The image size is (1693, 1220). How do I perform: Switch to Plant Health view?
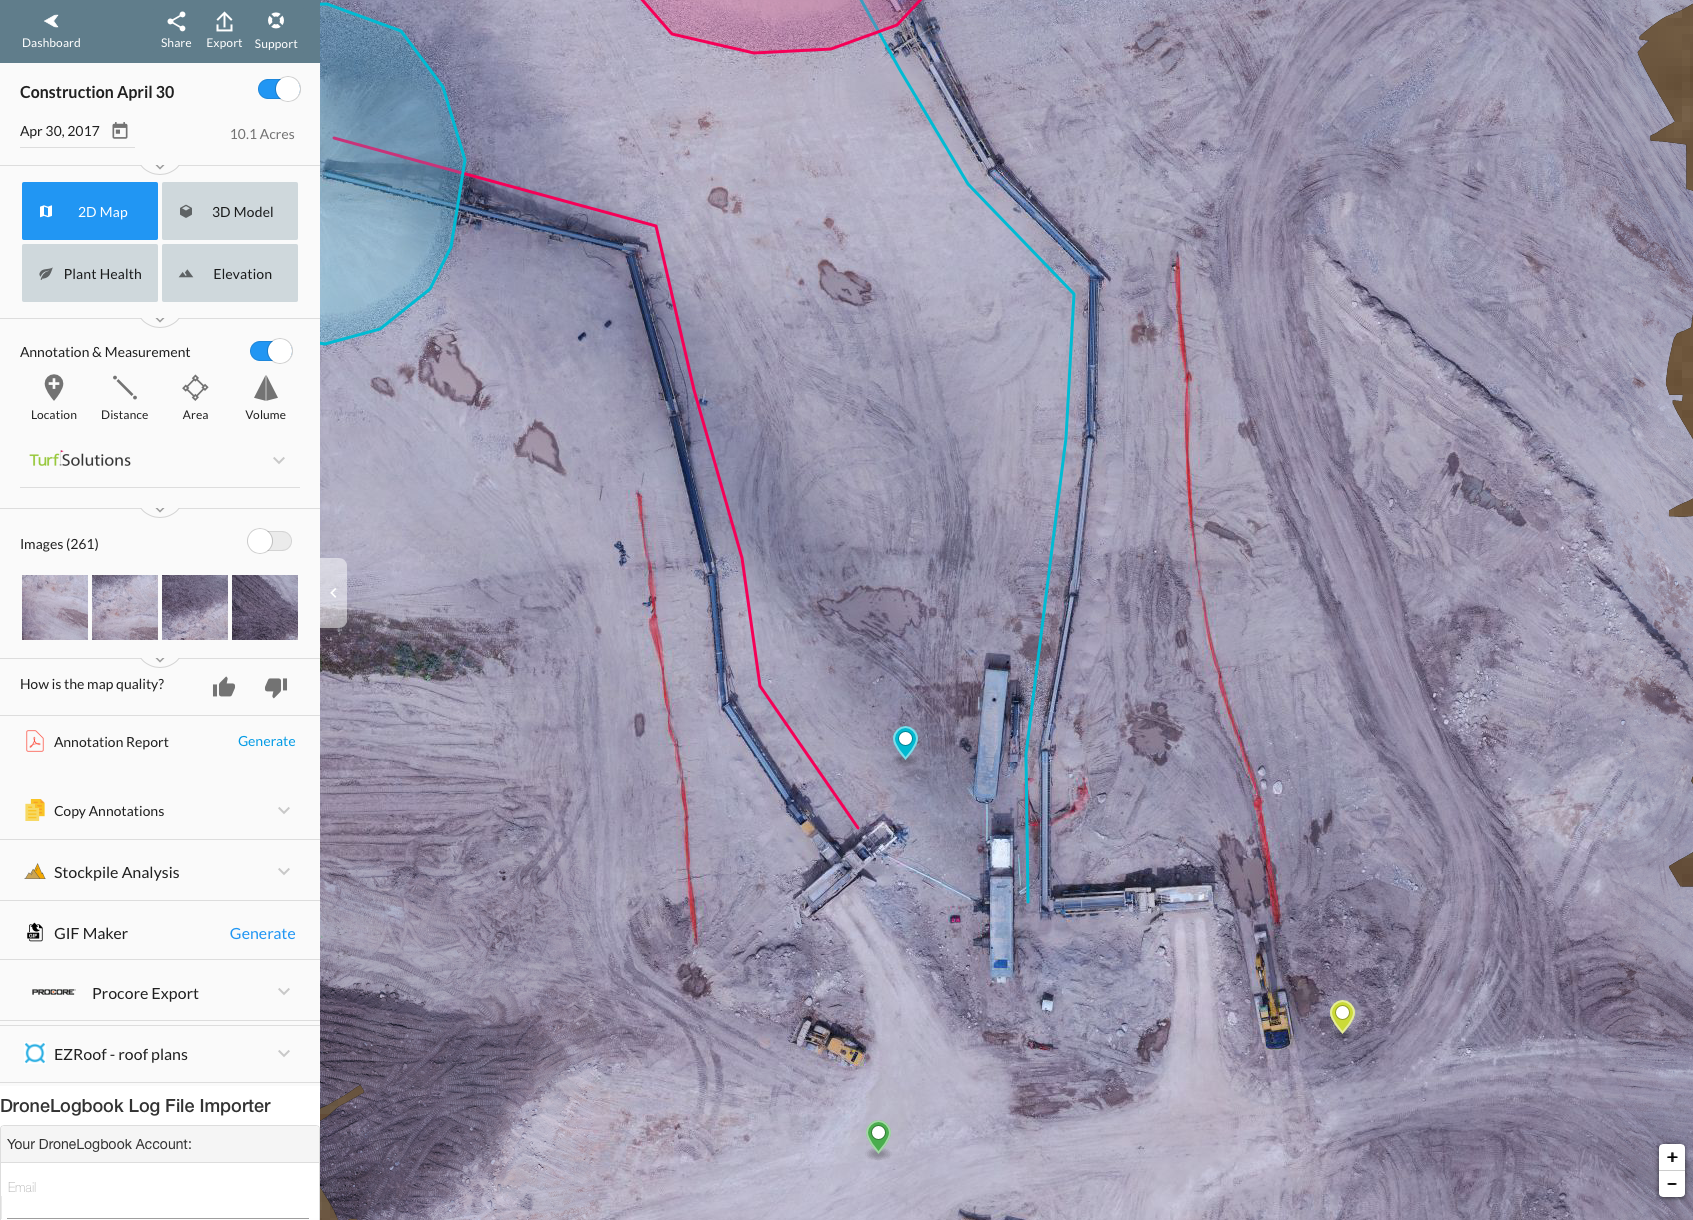(90, 273)
